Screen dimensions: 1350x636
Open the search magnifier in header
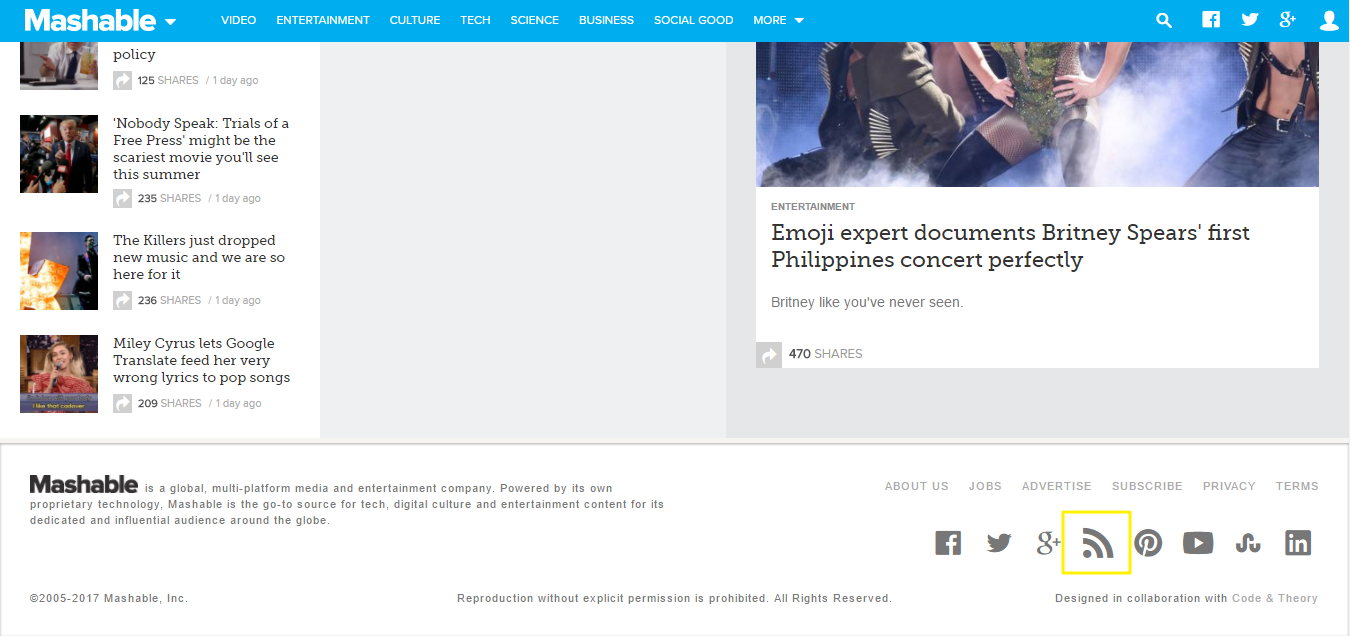point(1163,20)
